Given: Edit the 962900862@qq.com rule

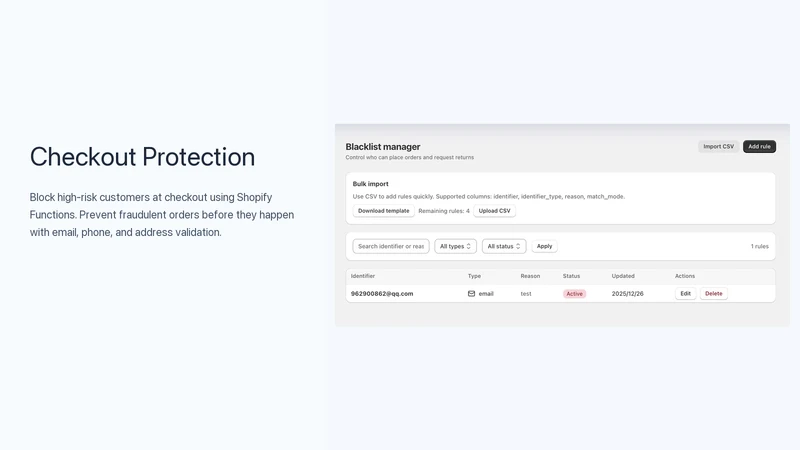Looking at the screenshot, I should [685, 294].
